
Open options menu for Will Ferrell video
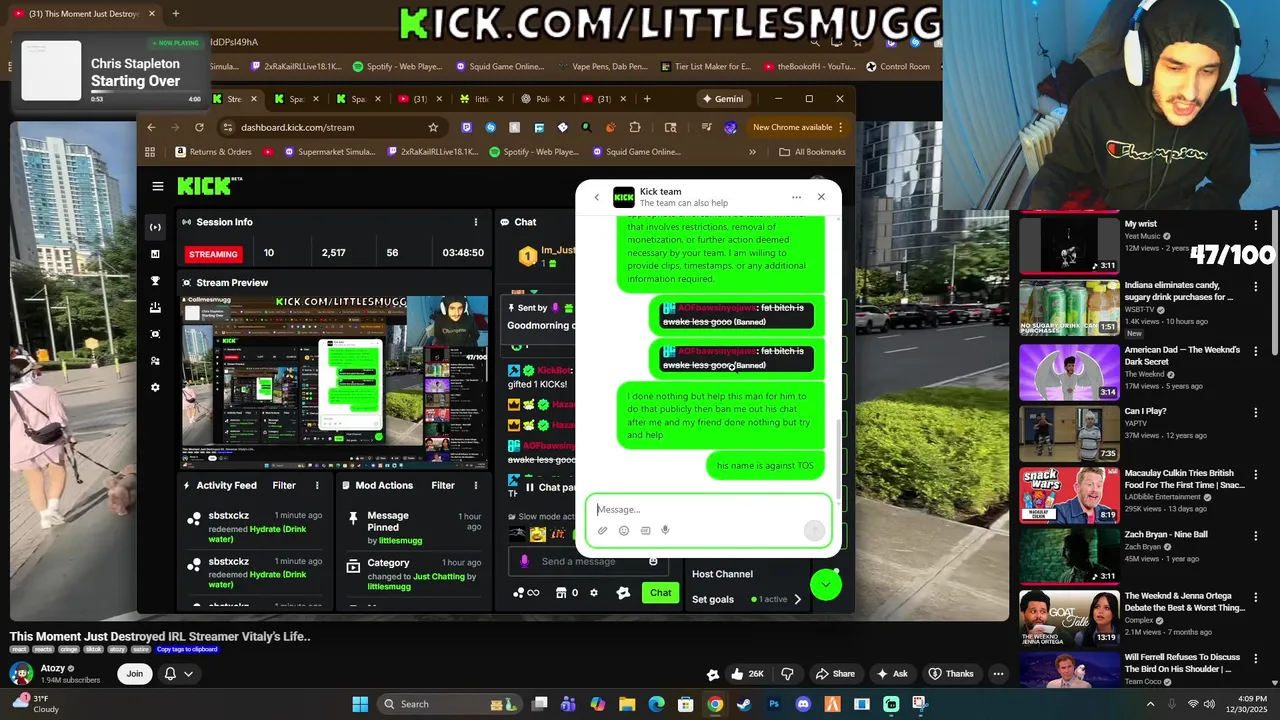pos(1256,659)
